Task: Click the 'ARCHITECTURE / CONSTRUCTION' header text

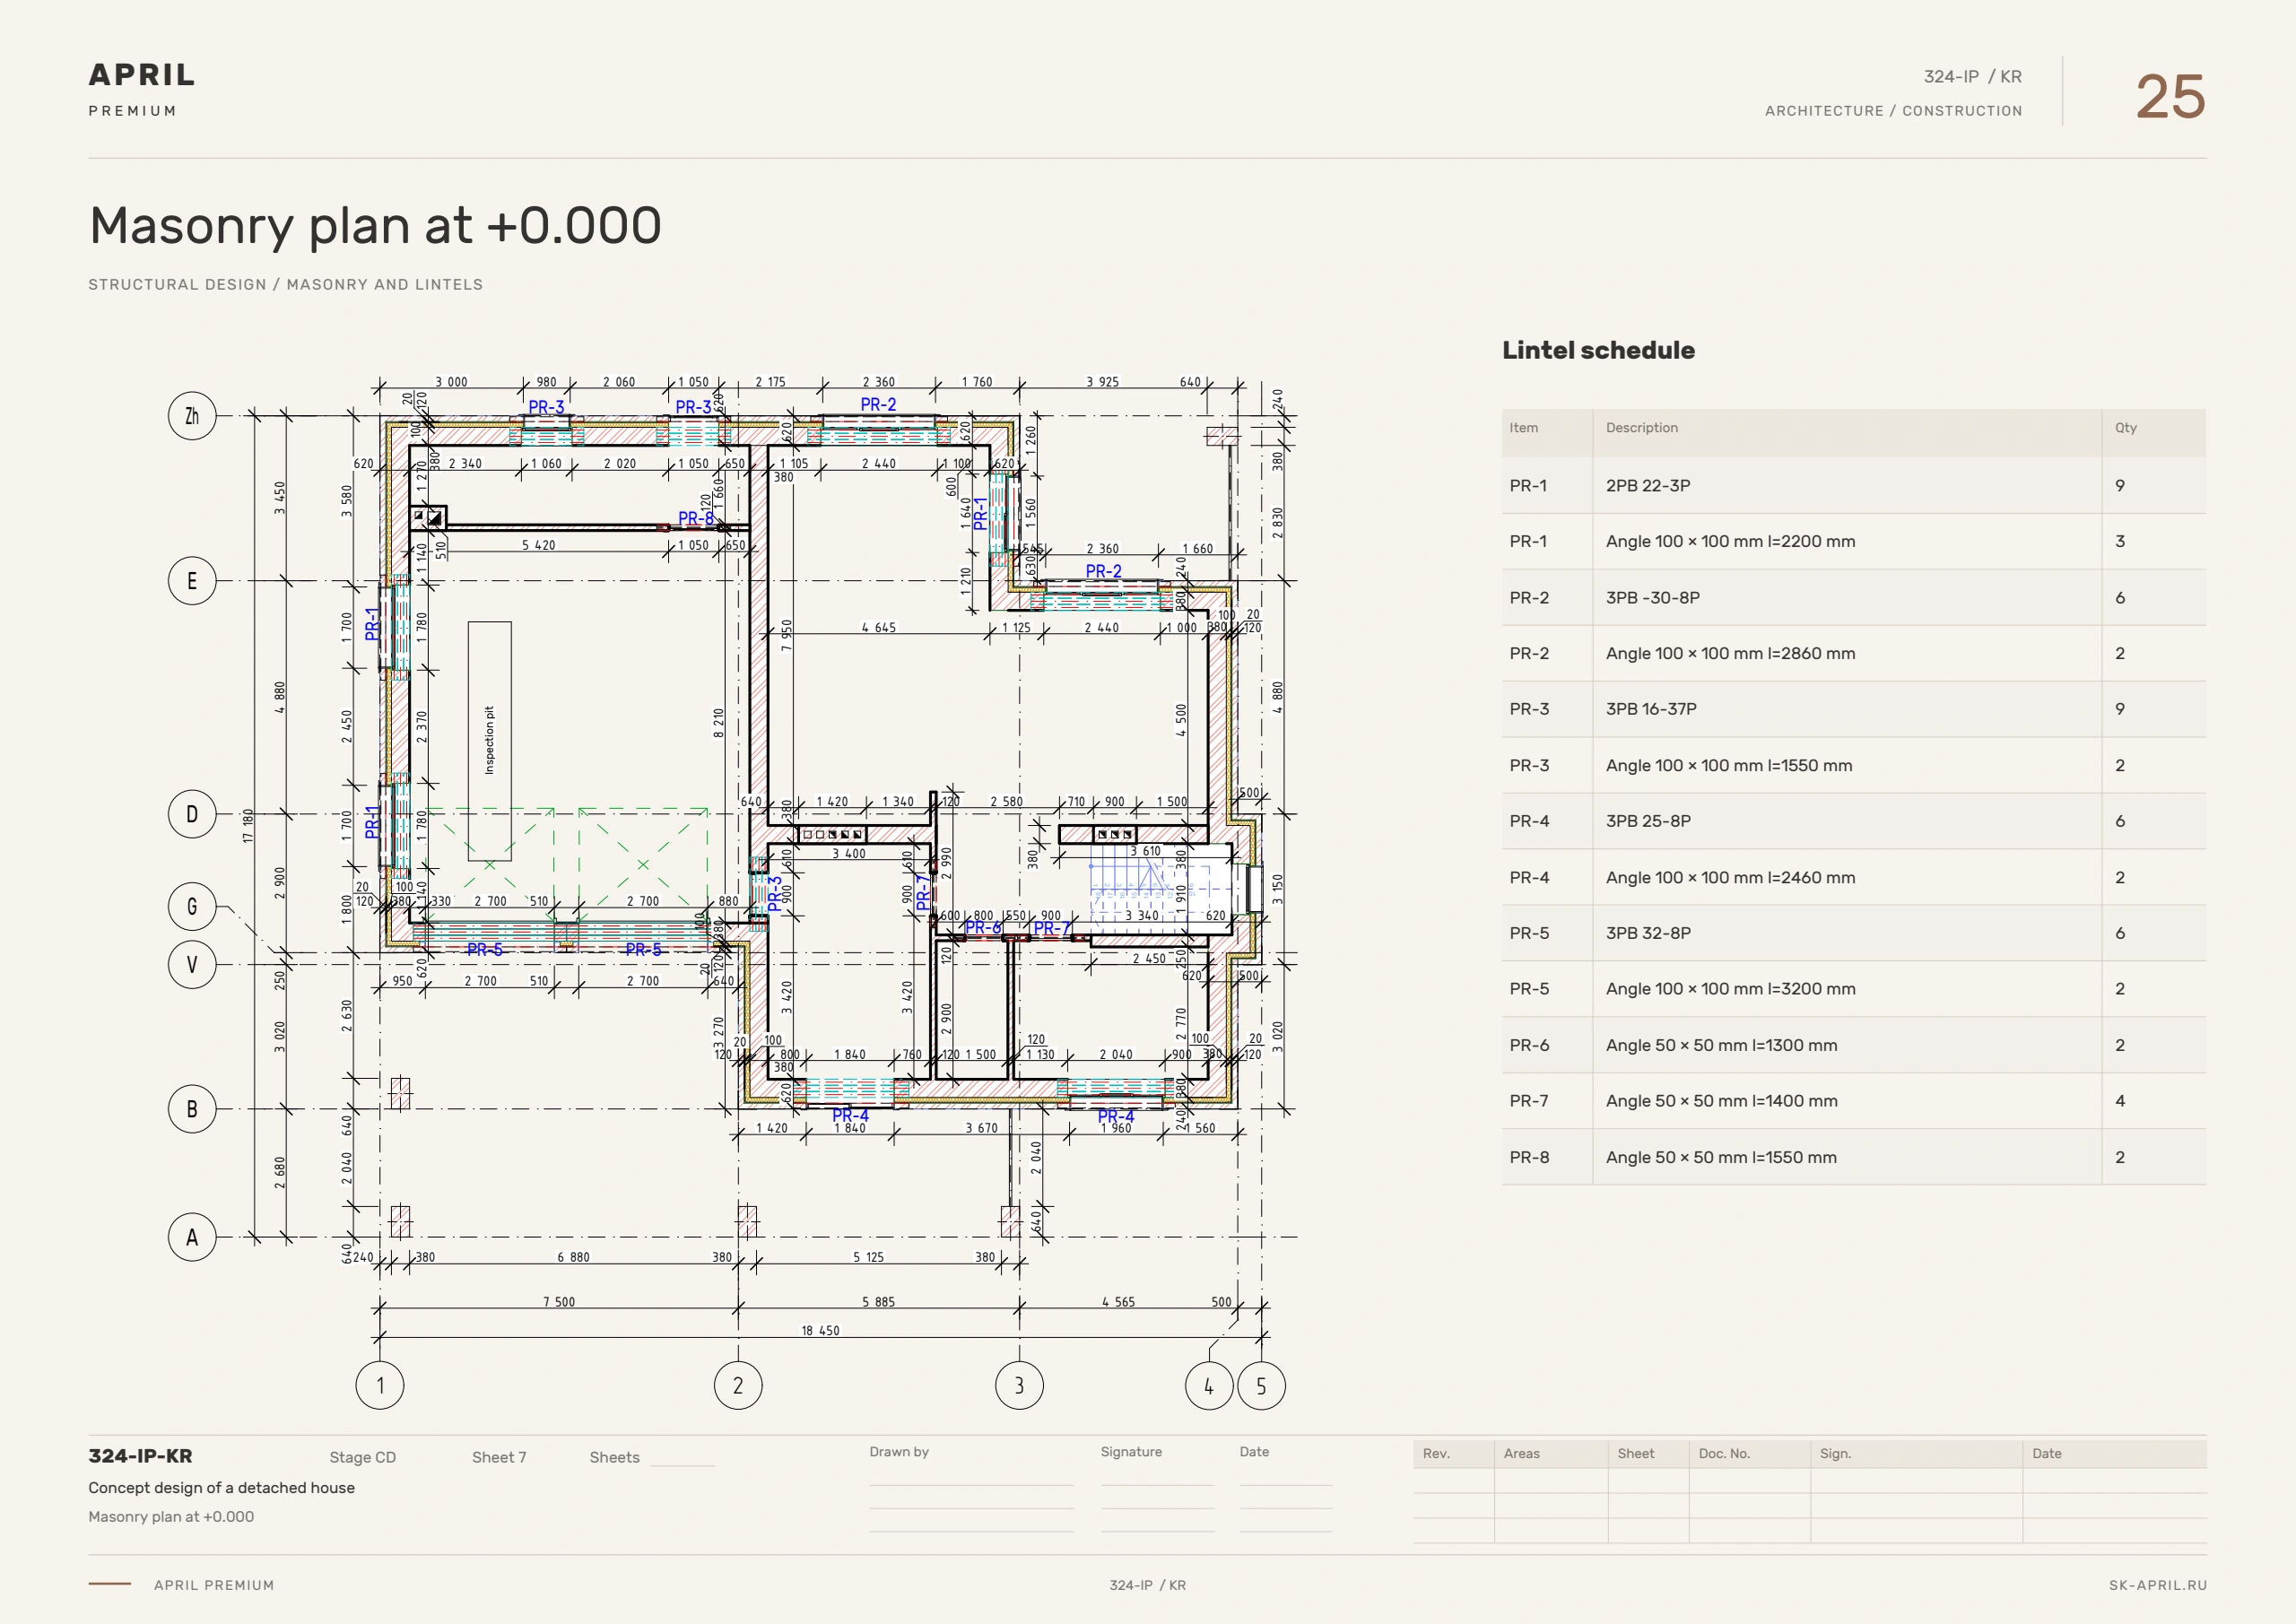Action: point(1893,111)
